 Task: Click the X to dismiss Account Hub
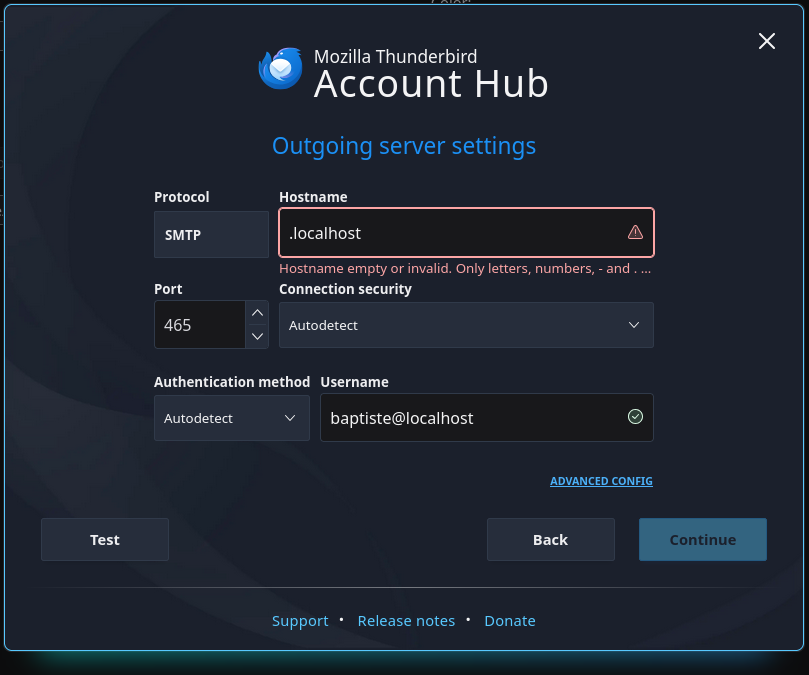coord(766,41)
